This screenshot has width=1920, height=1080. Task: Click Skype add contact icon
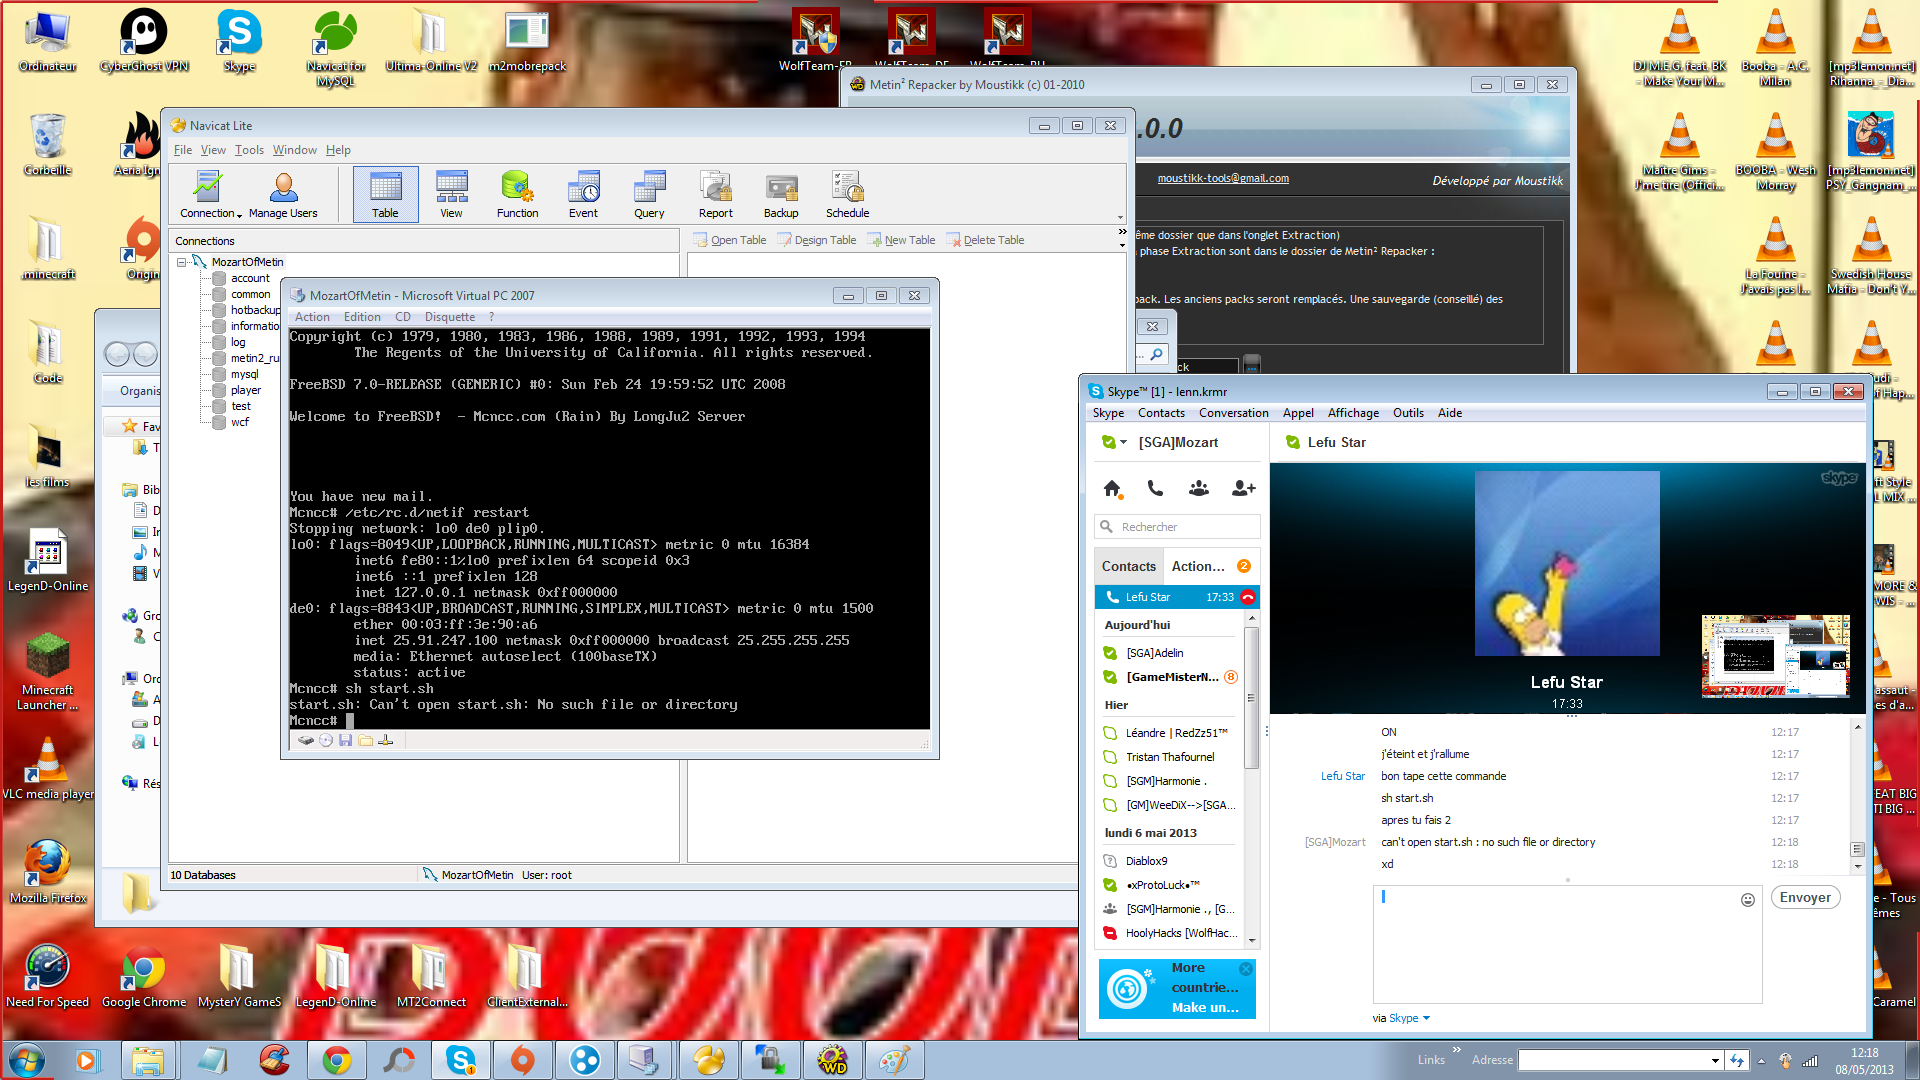[1243, 488]
